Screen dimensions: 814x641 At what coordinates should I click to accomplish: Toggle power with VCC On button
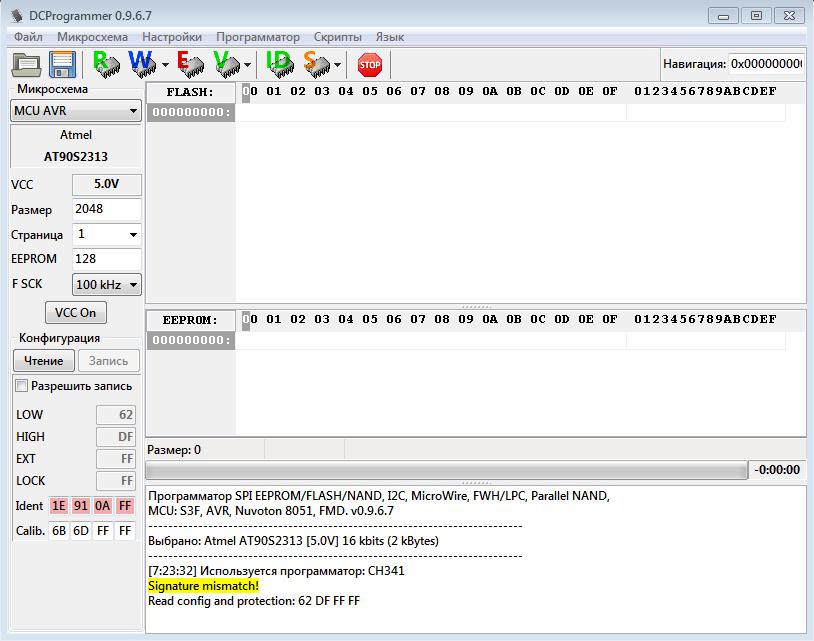coord(75,313)
